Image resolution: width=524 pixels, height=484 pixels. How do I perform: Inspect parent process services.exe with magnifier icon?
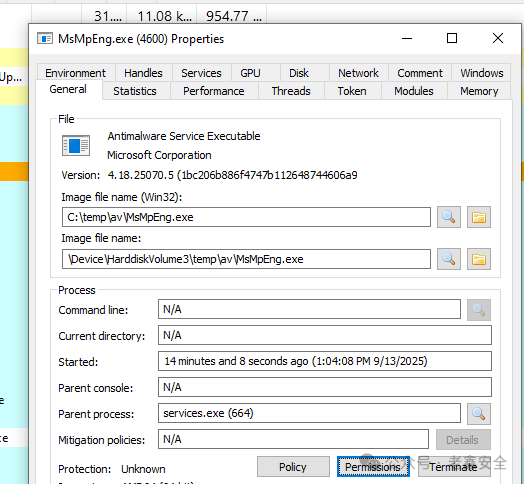click(x=479, y=414)
